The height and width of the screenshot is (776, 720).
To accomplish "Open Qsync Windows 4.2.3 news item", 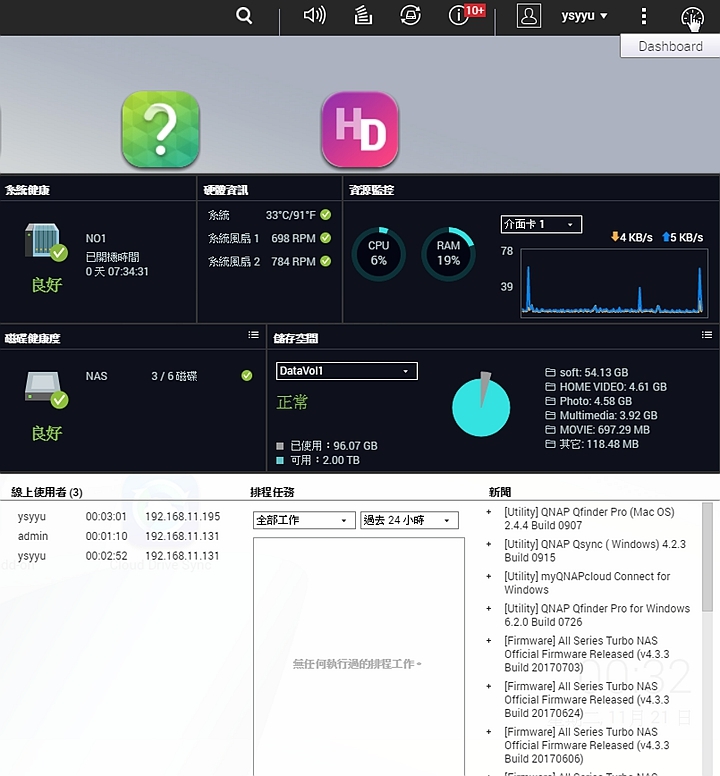I will coord(595,550).
